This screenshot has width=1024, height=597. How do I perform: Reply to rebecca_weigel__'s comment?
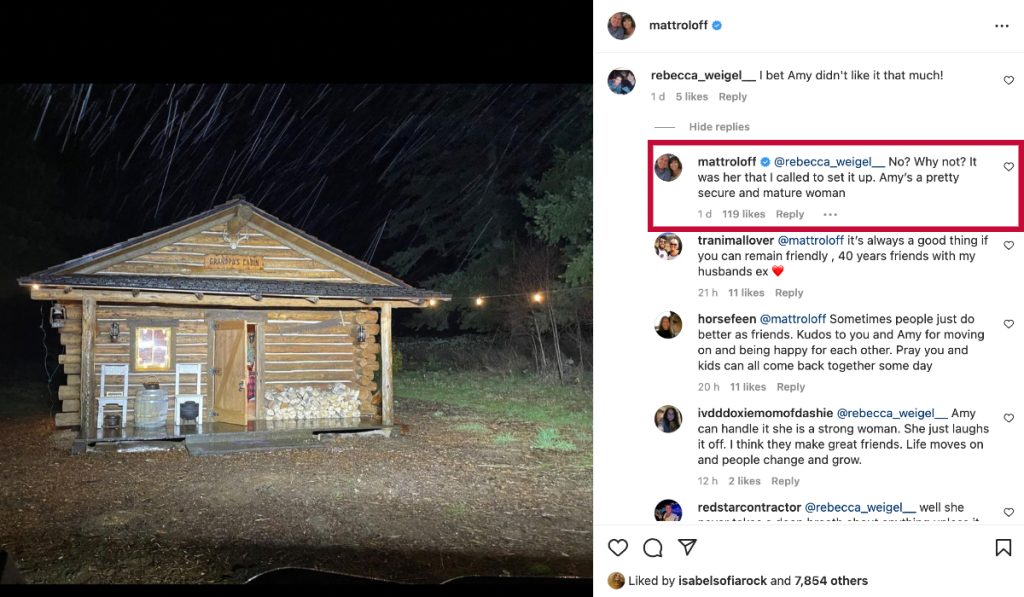click(732, 97)
